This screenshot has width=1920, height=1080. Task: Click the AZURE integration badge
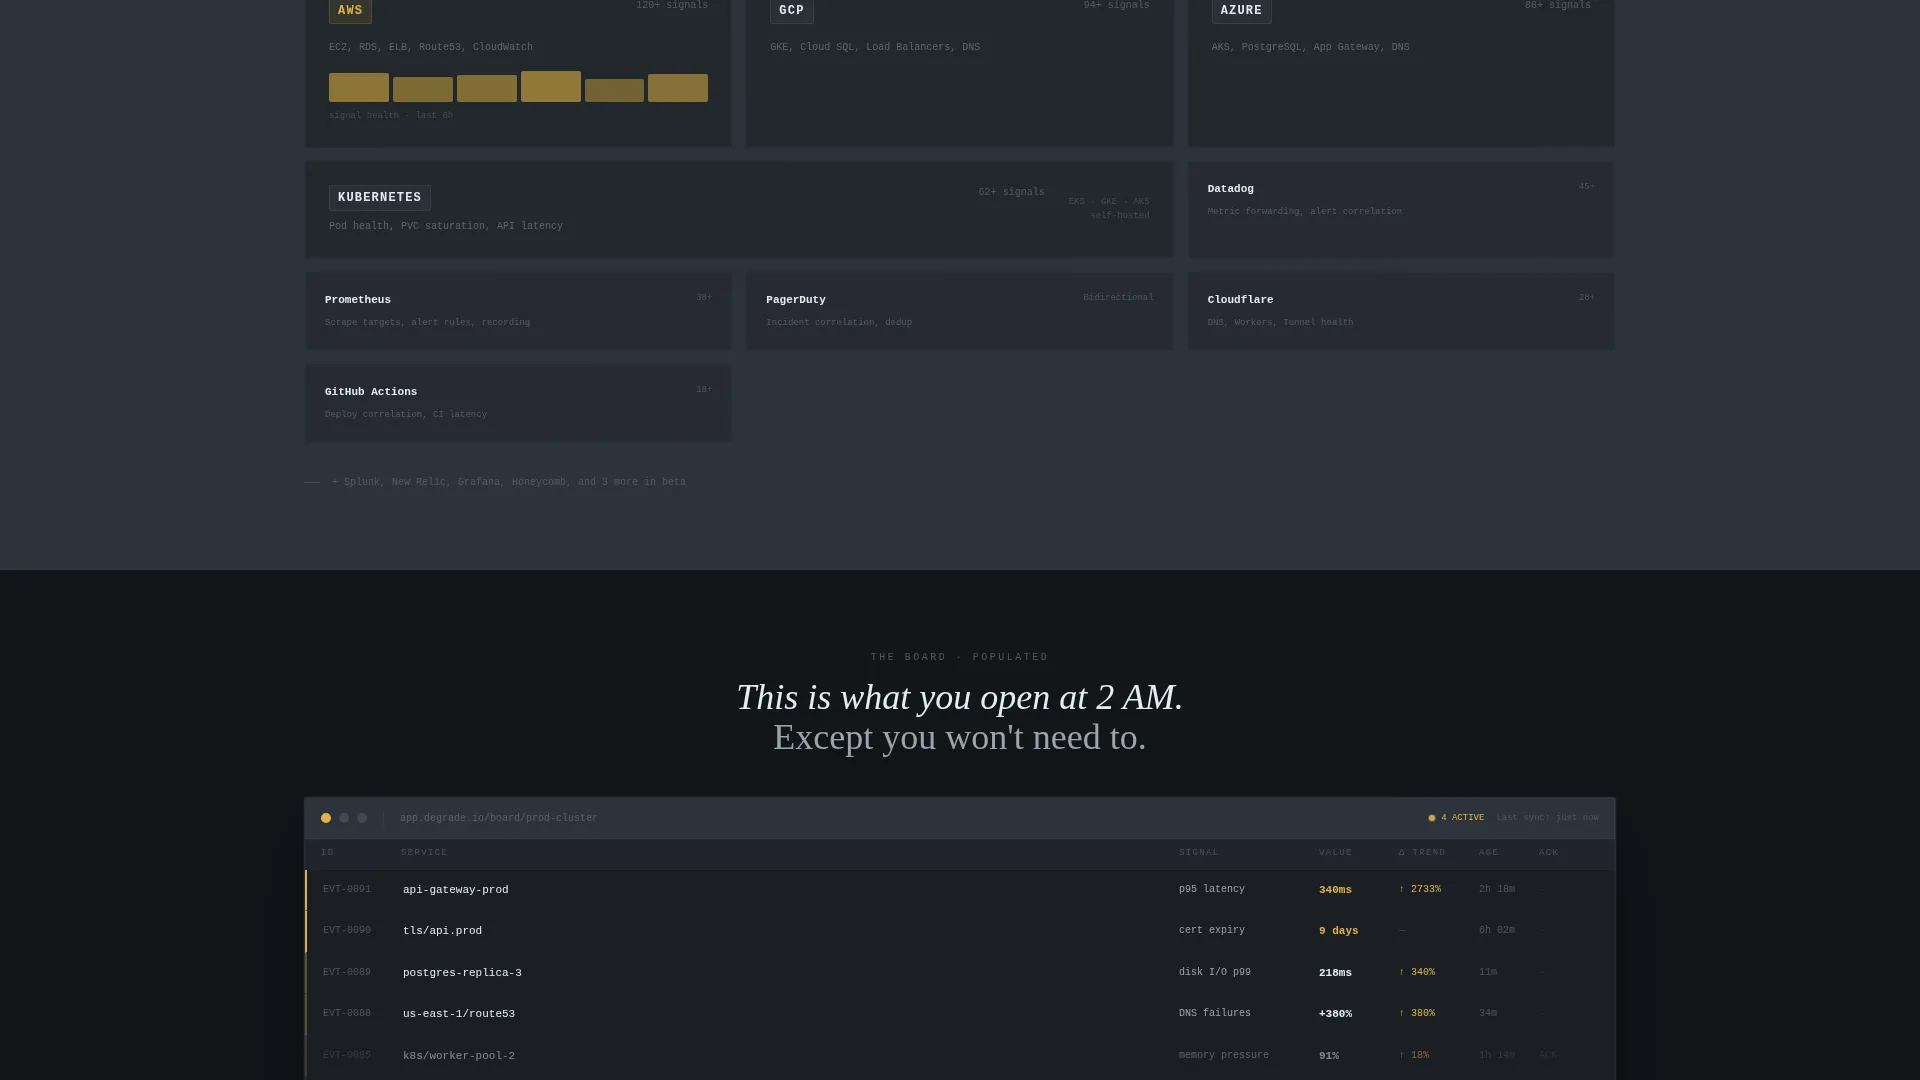tap(1241, 11)
